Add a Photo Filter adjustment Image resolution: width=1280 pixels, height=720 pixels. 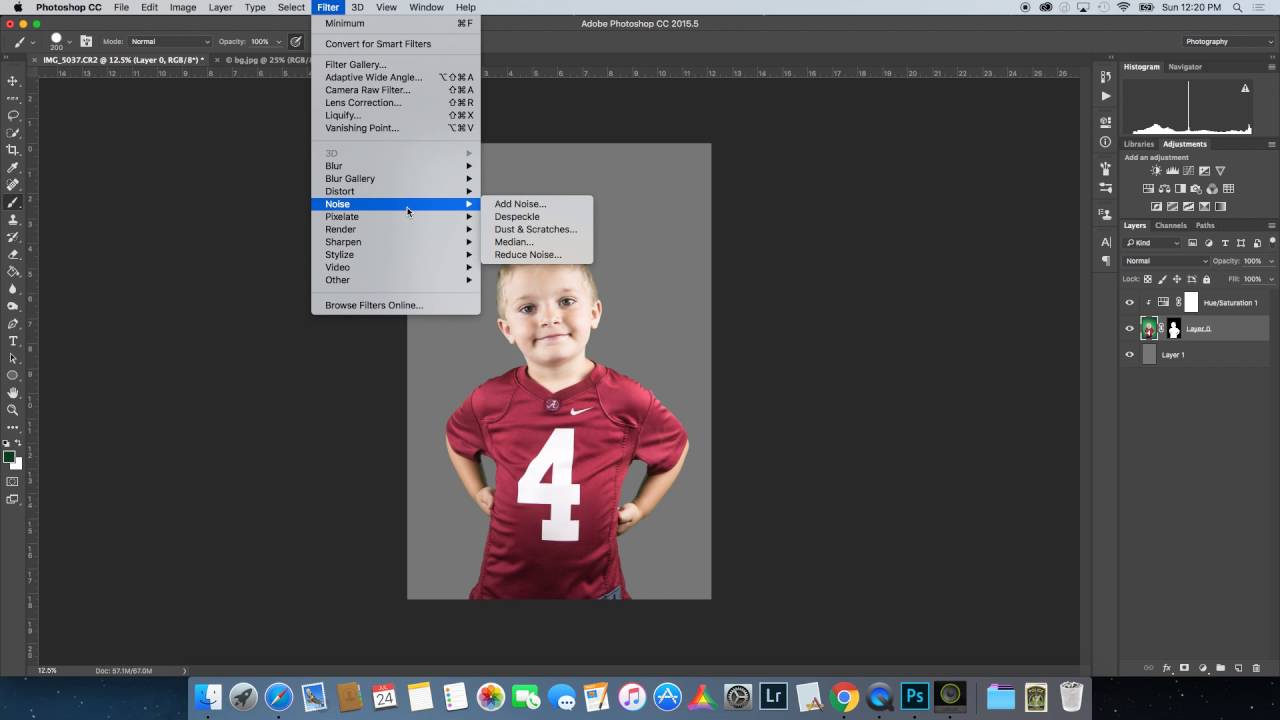click(1197, 189)
